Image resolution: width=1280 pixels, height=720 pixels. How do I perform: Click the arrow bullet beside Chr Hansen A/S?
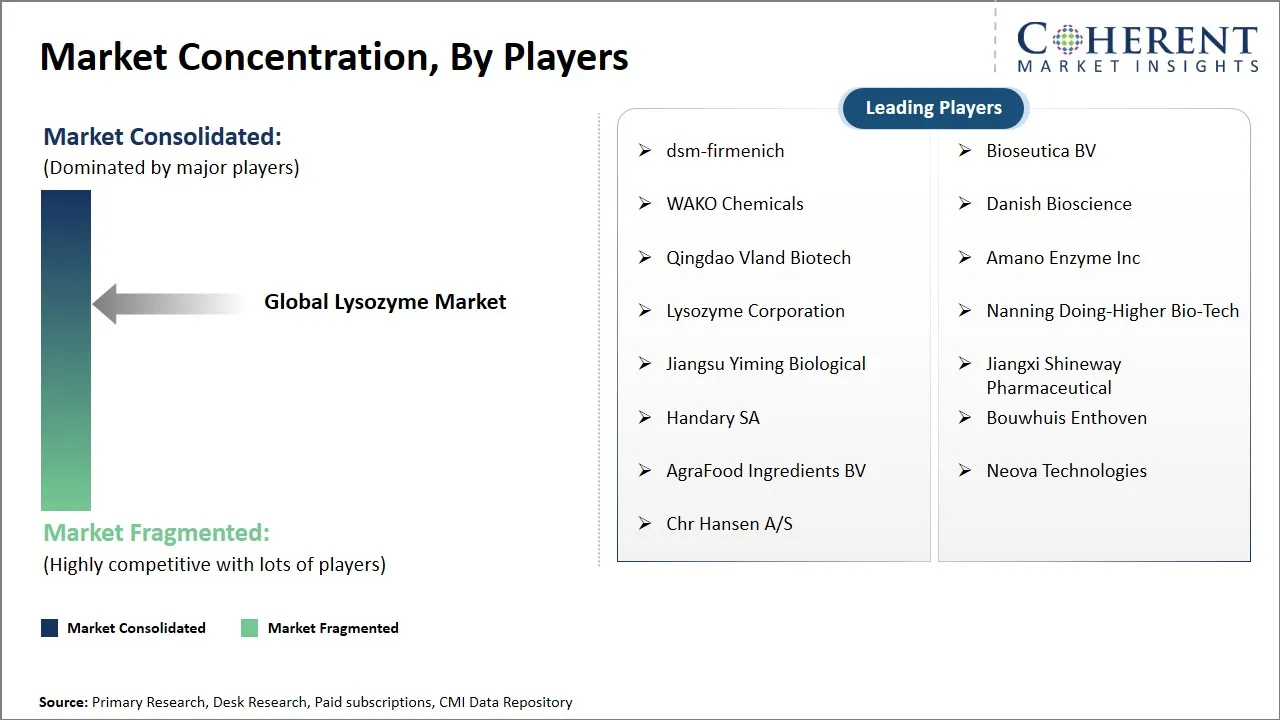pyautogui.click(x=645, y=524)
